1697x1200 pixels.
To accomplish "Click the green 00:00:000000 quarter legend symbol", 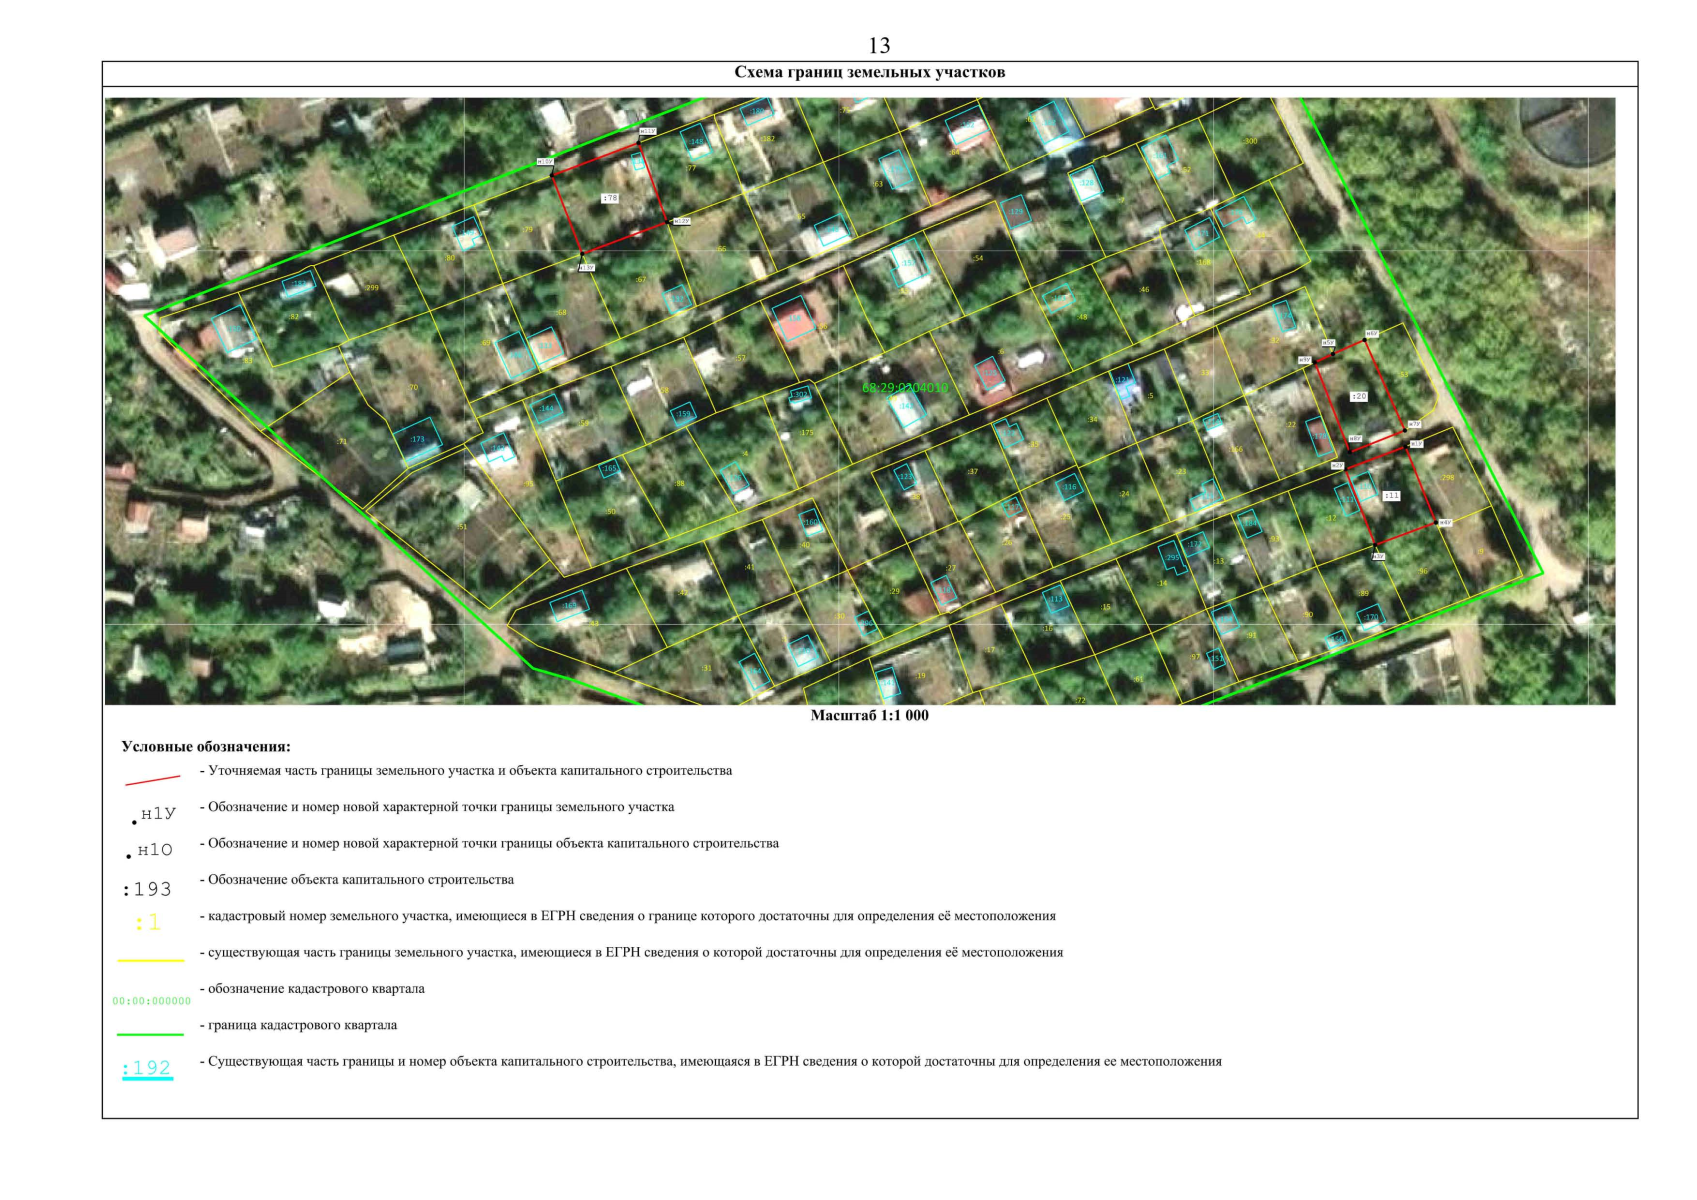I will 151,1000.
